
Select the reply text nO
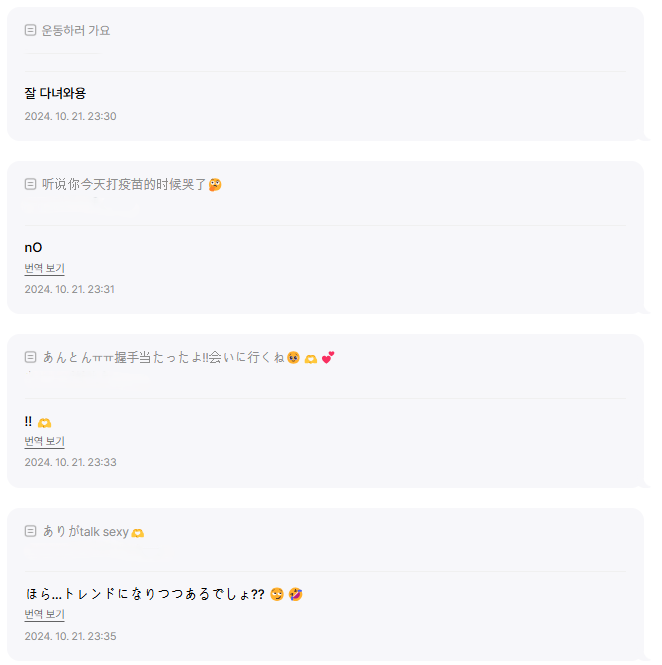pos(34,248)
